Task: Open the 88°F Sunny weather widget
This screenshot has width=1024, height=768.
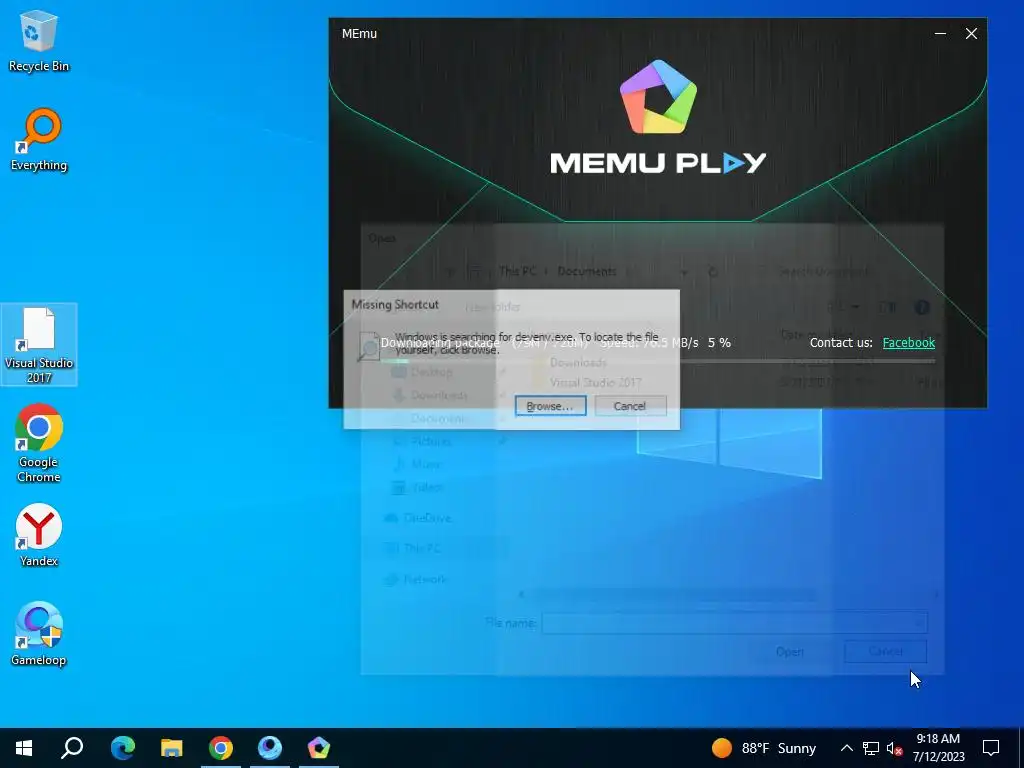Action: click(x=764, y=748)
